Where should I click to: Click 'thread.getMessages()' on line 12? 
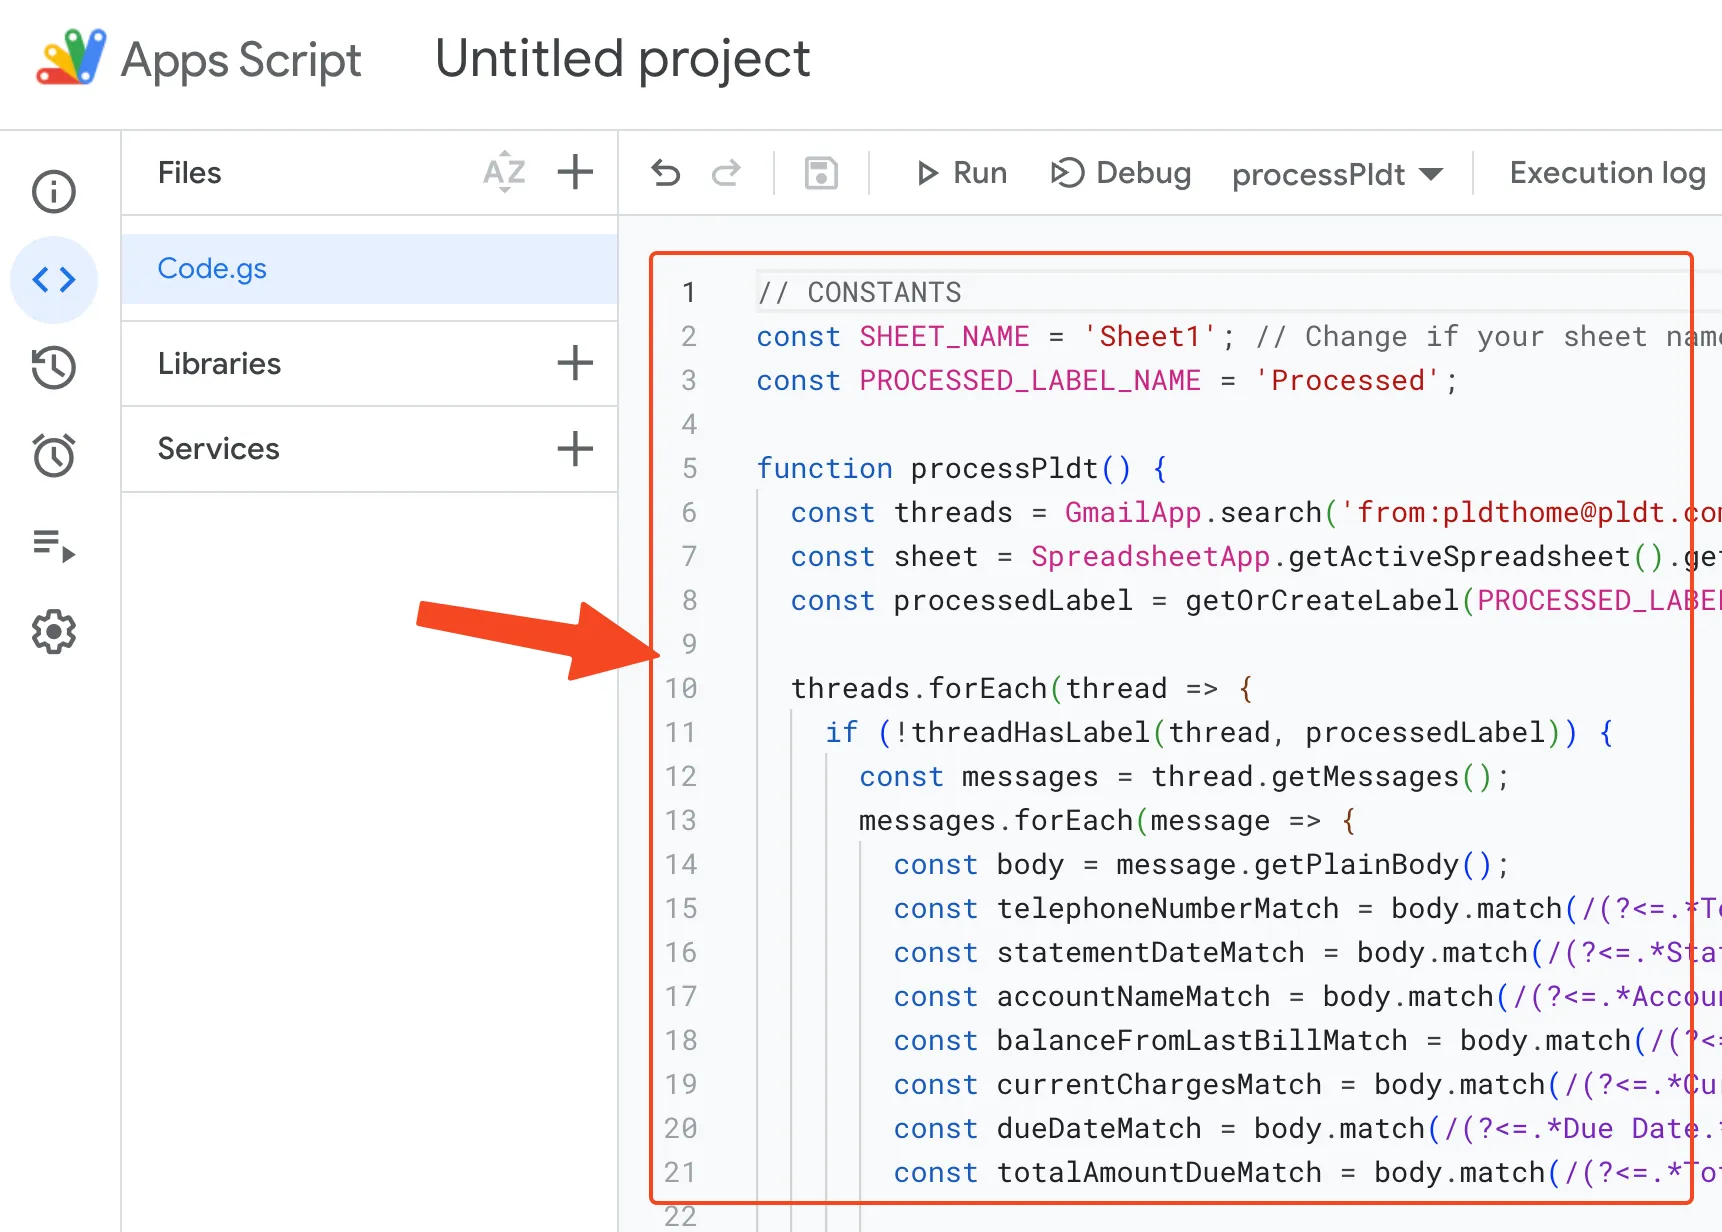(1322, 776)
